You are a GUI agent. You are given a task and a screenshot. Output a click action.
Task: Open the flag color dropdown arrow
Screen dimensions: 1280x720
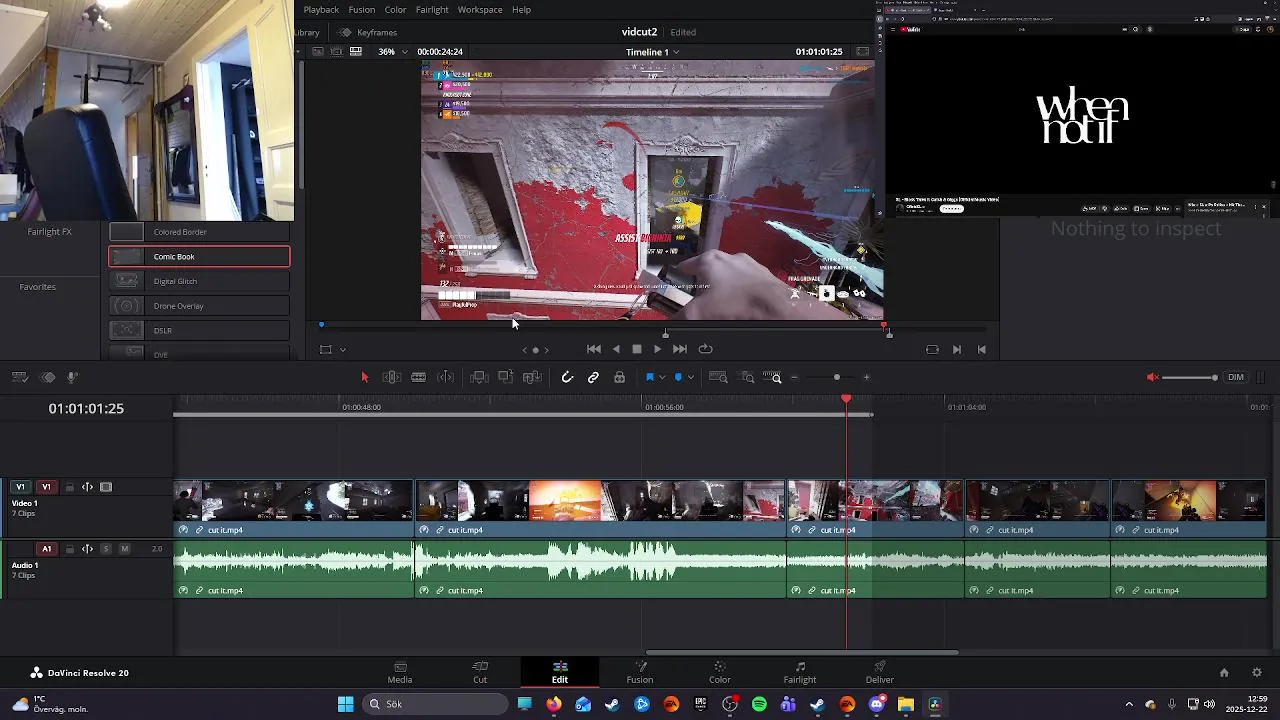pyautogui.click(x=662, y=378)
